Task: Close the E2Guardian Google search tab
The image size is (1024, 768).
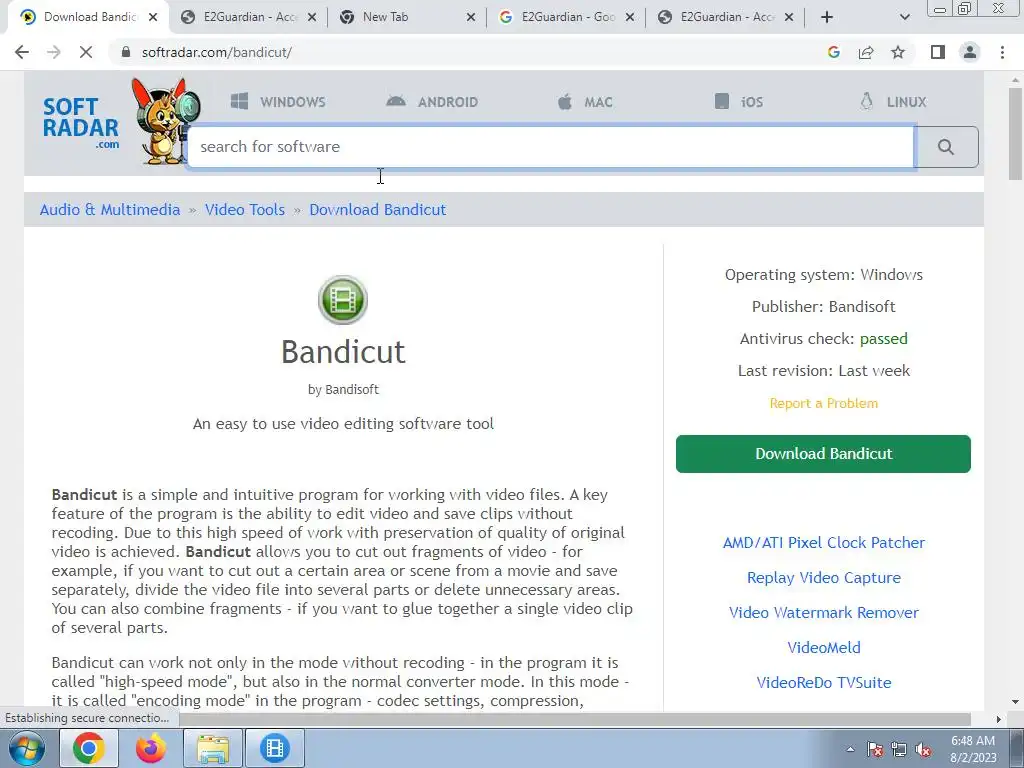Action: [x=630, y=17]
